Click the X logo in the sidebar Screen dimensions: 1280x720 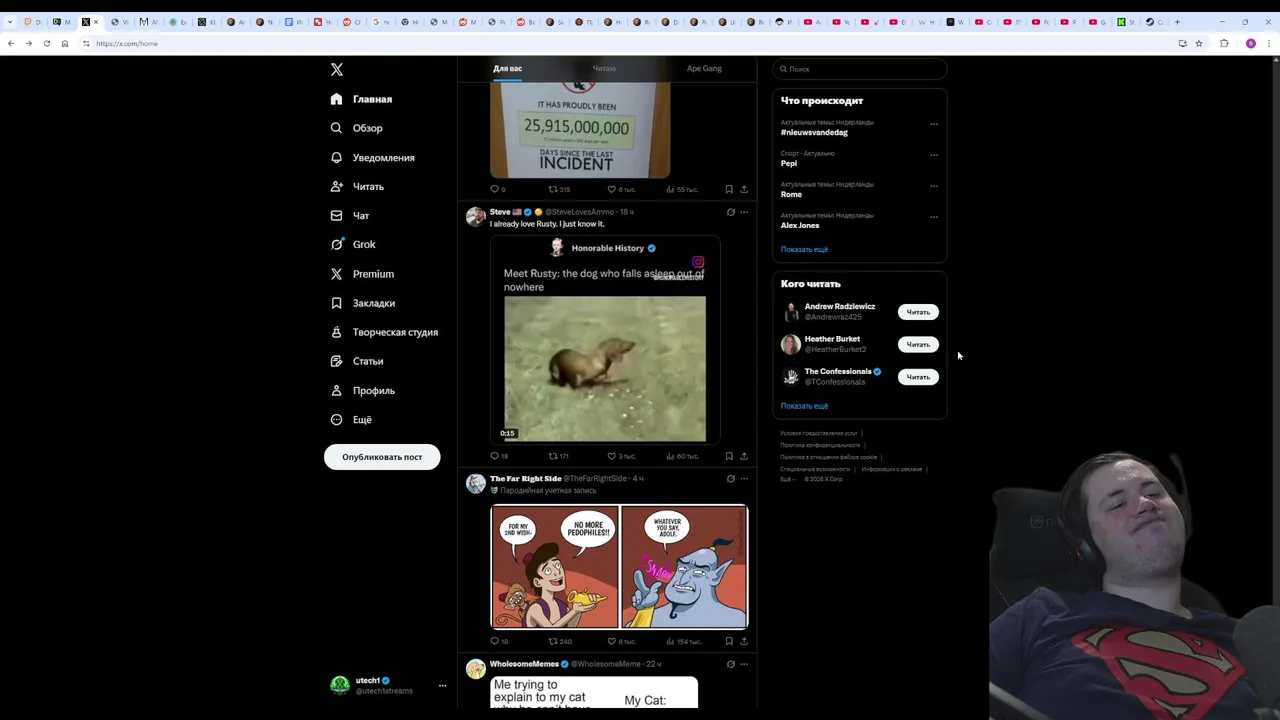(x=337, y=70)
